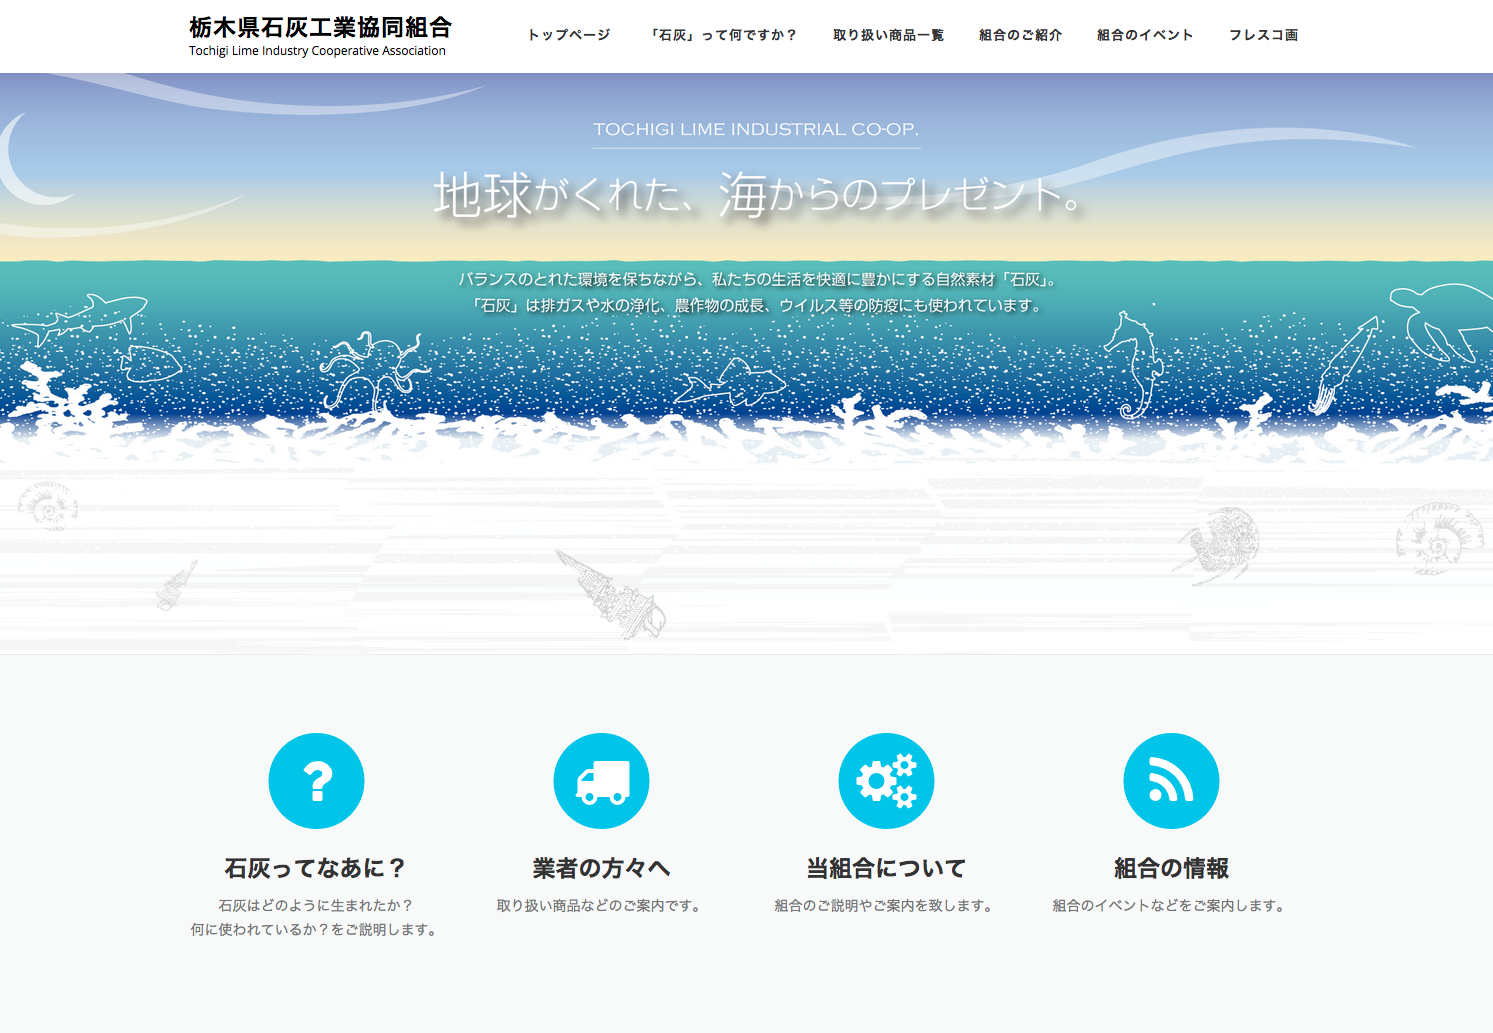Click the delivery truck circle icon

(601, 781)
